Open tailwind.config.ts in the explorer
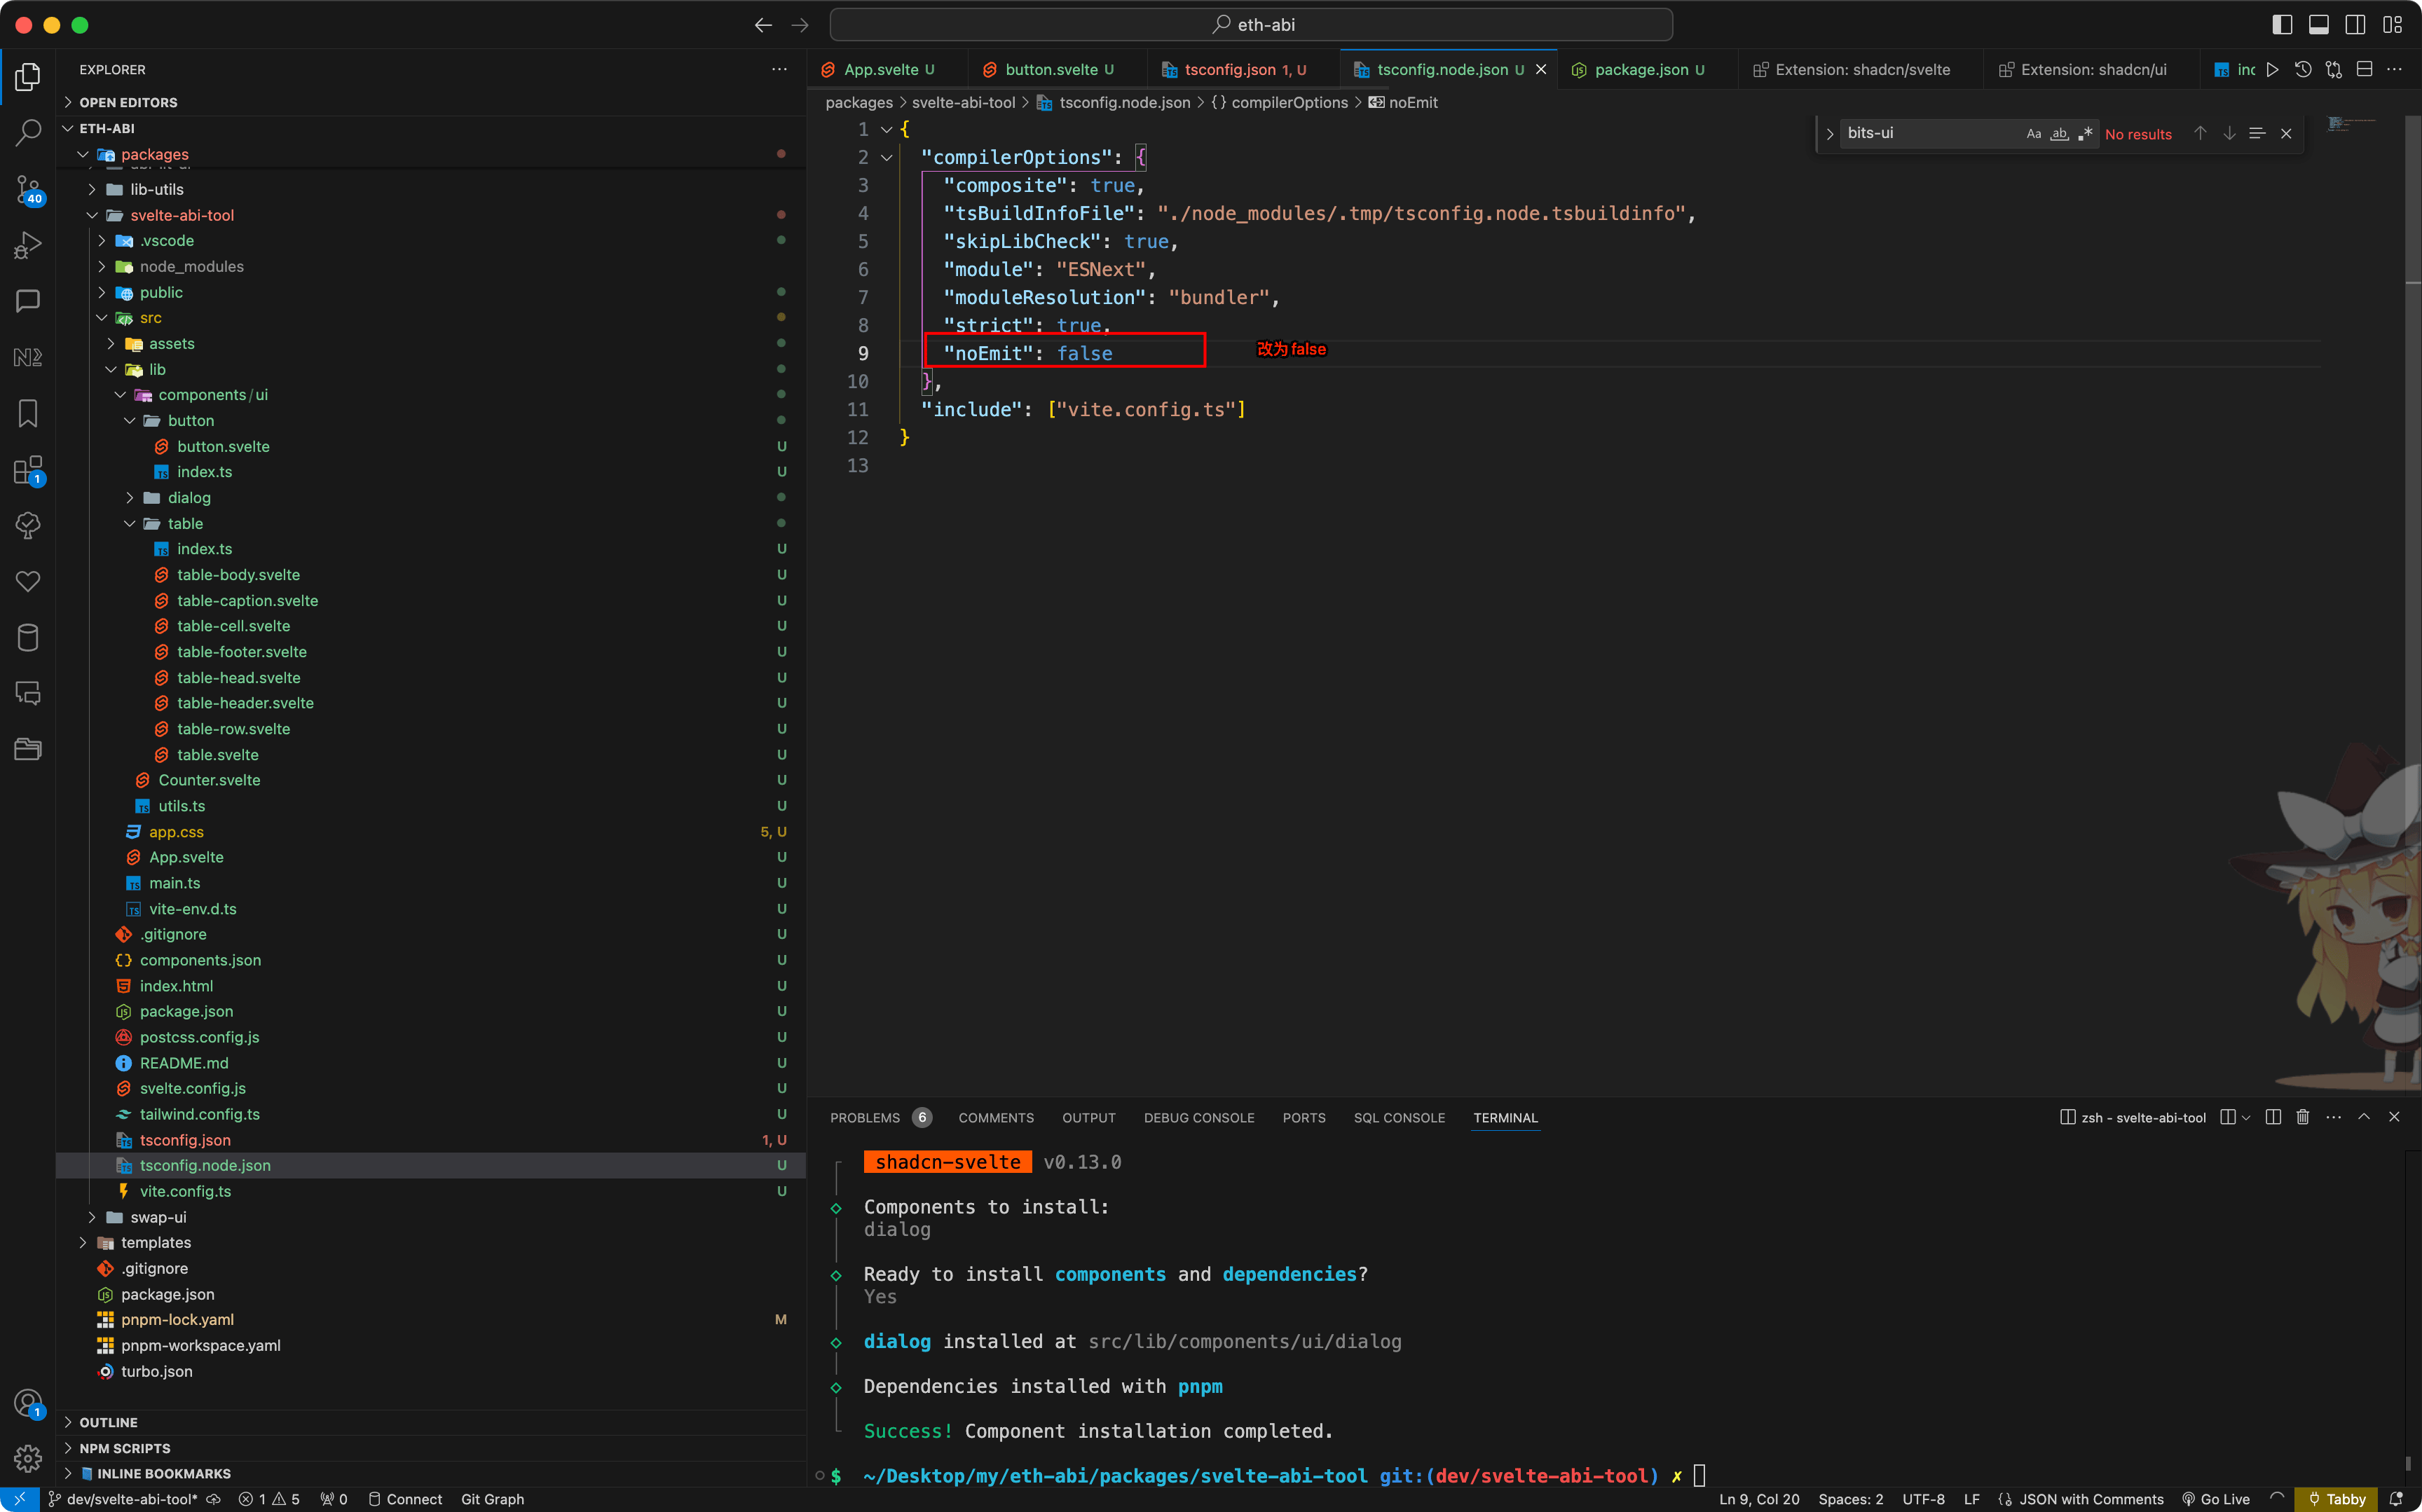 point(199,1114)
